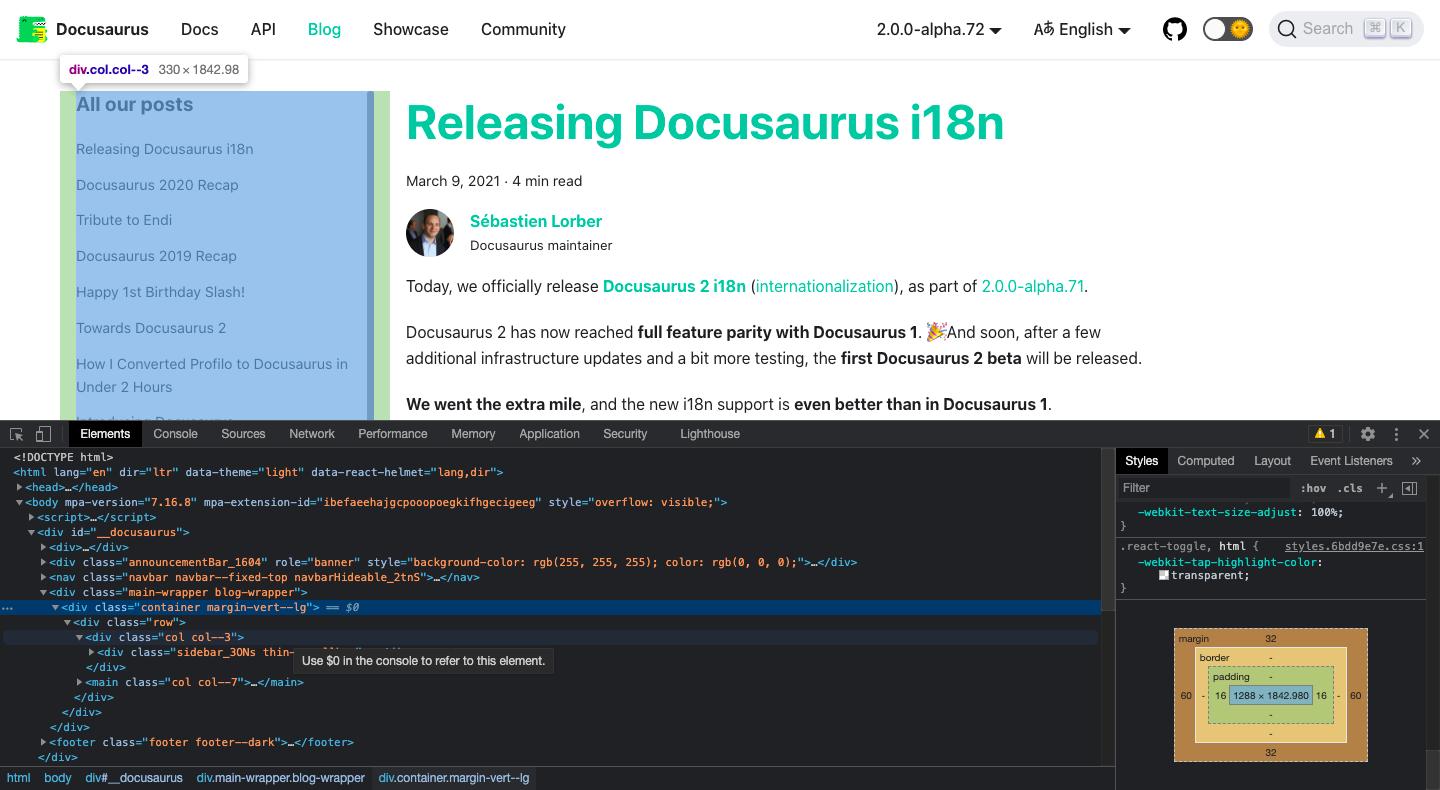
Task: Switch to the Console tab
Action: tap(175, 434)
